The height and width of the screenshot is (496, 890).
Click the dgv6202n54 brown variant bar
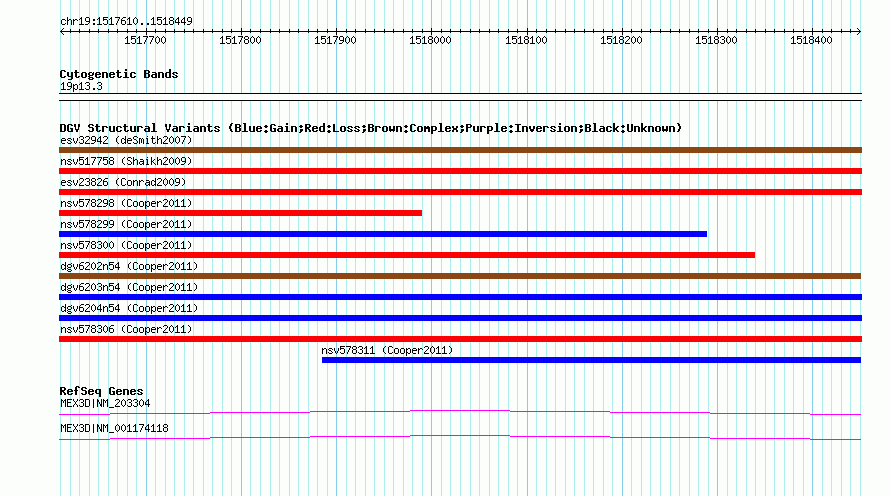460,276
